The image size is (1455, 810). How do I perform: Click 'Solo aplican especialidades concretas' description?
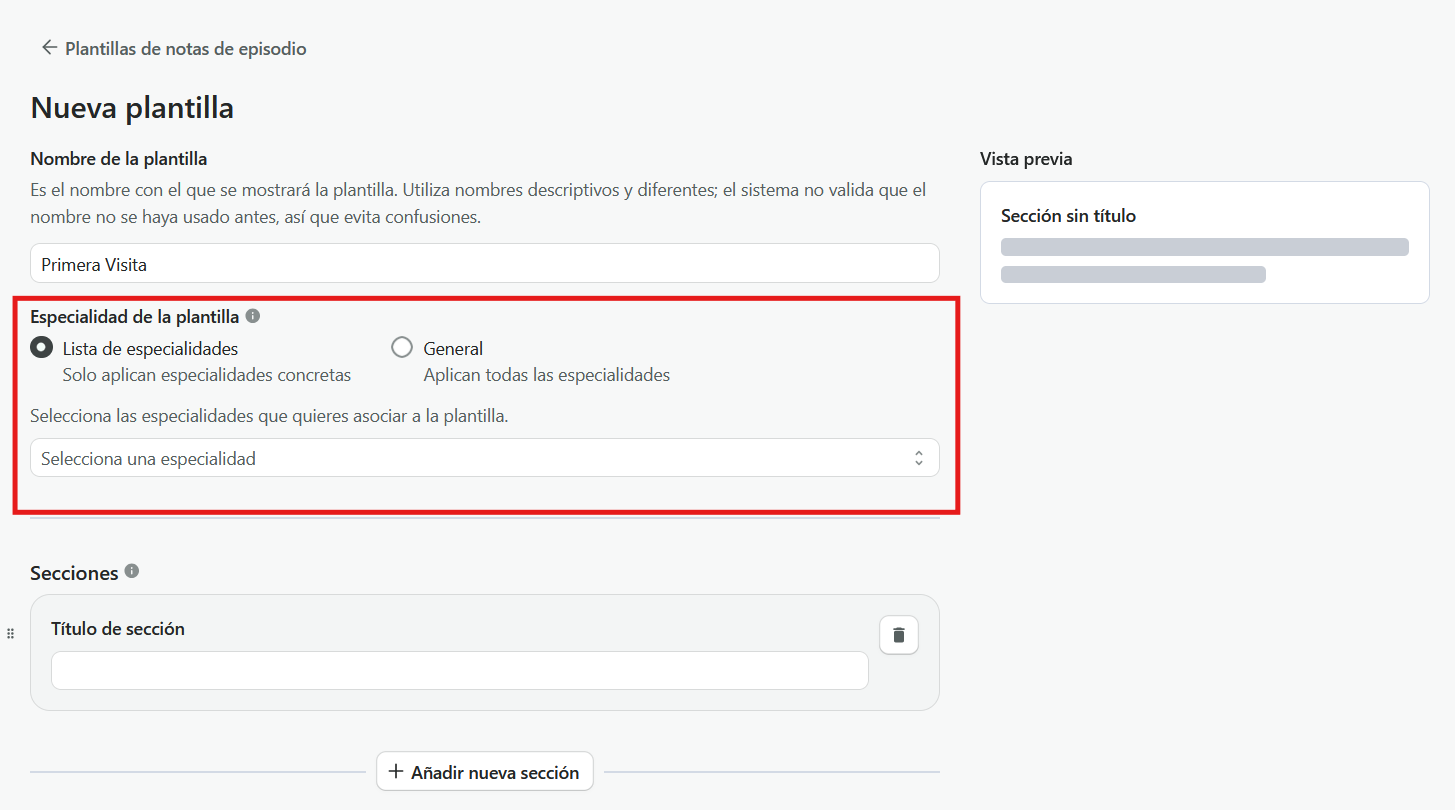[207, 376]
